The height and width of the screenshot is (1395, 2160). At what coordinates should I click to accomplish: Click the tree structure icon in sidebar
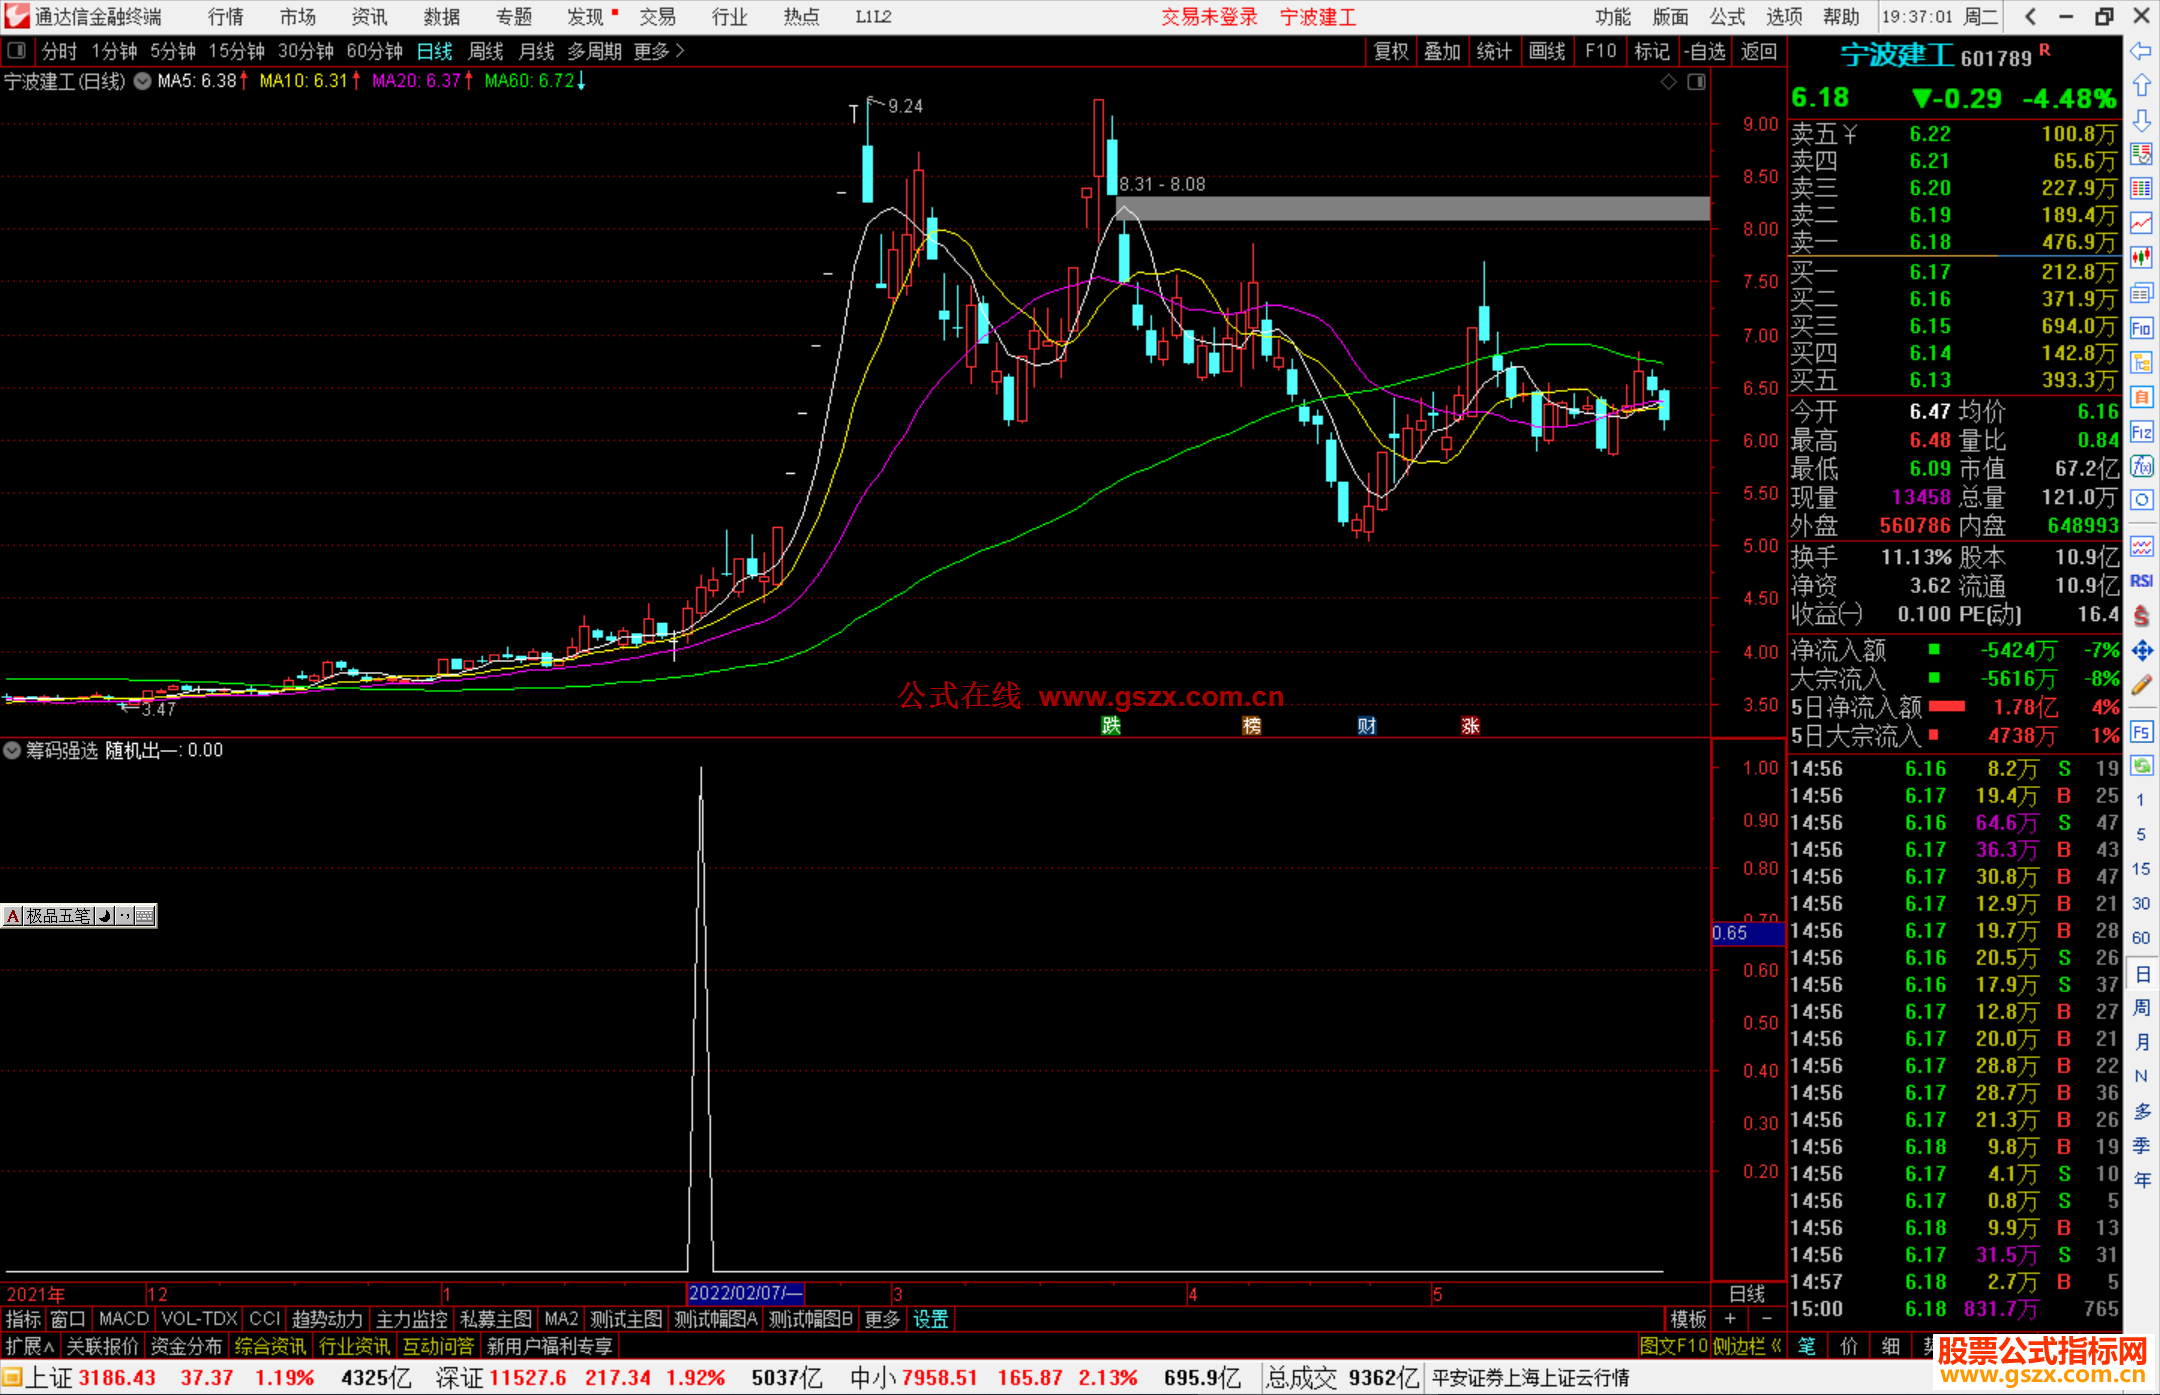pos(2141,362)
